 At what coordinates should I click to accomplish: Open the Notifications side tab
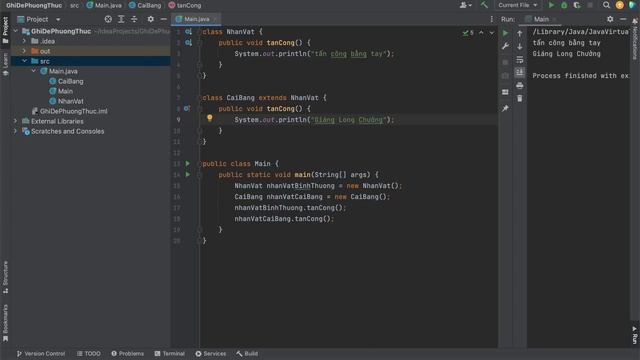[x=635, y=39]
